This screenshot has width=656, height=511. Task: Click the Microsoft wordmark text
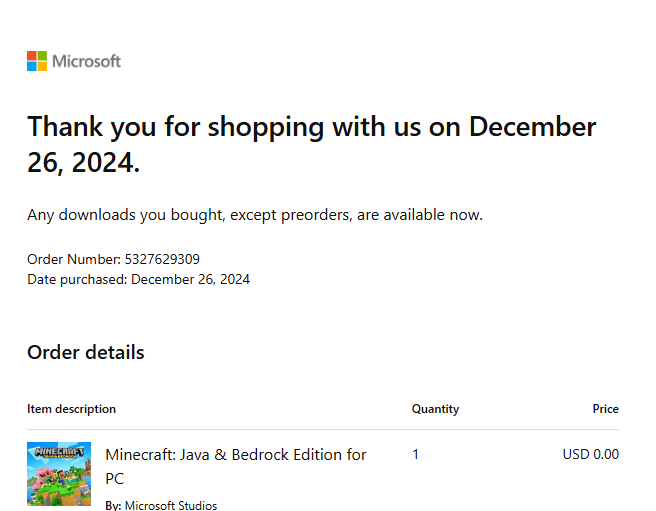tap(87, 62)
